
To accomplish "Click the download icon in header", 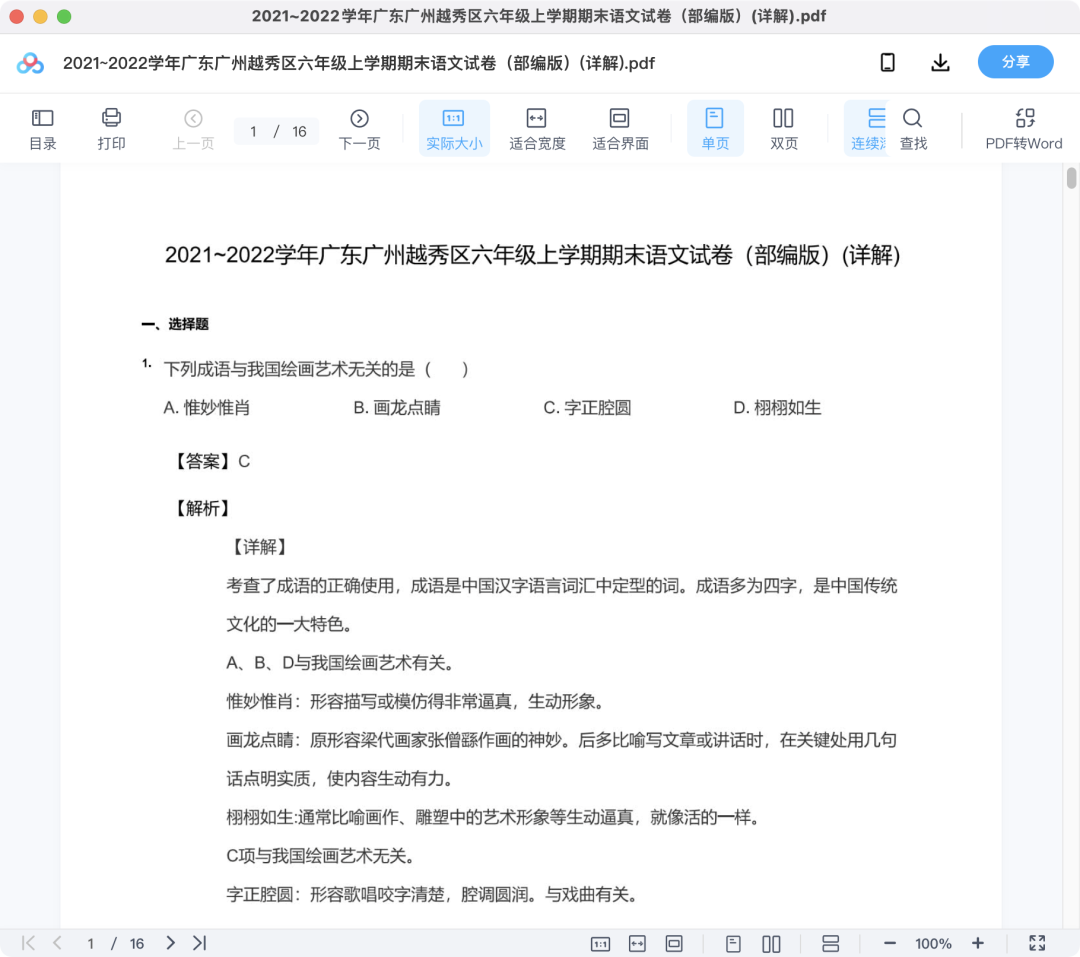I will [x=940, y=63].
